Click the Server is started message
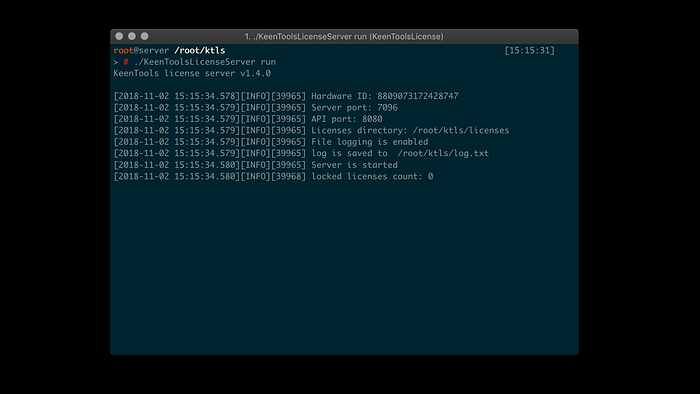This screenshot has height=394, width=700. click(x=354, y=165)
